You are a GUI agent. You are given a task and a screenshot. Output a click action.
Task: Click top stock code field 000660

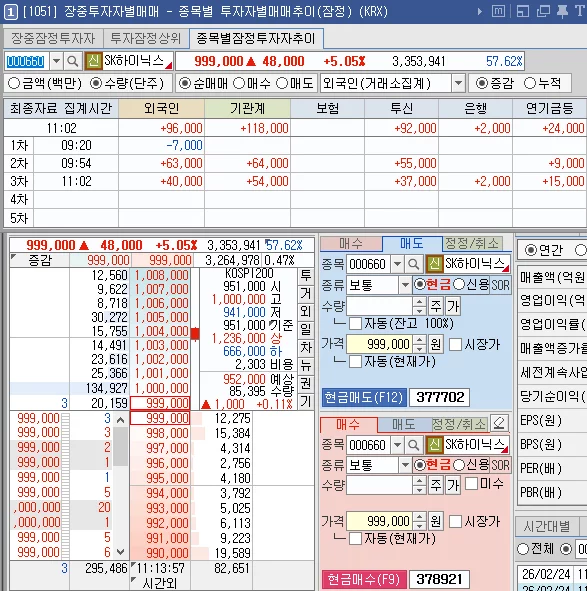[x=26, y=61]
